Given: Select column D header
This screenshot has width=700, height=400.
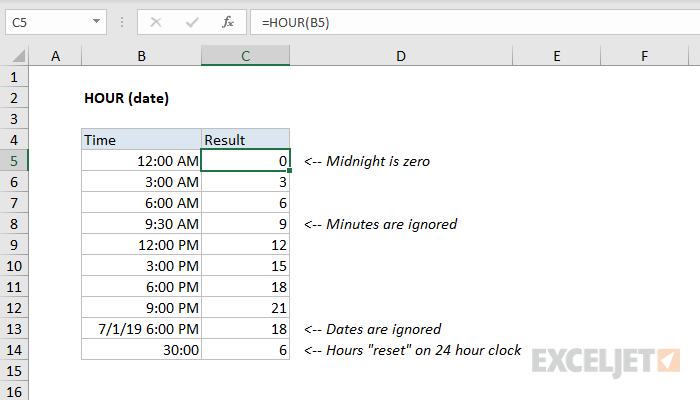Looking at the screenshot, I should click(401, 56).
